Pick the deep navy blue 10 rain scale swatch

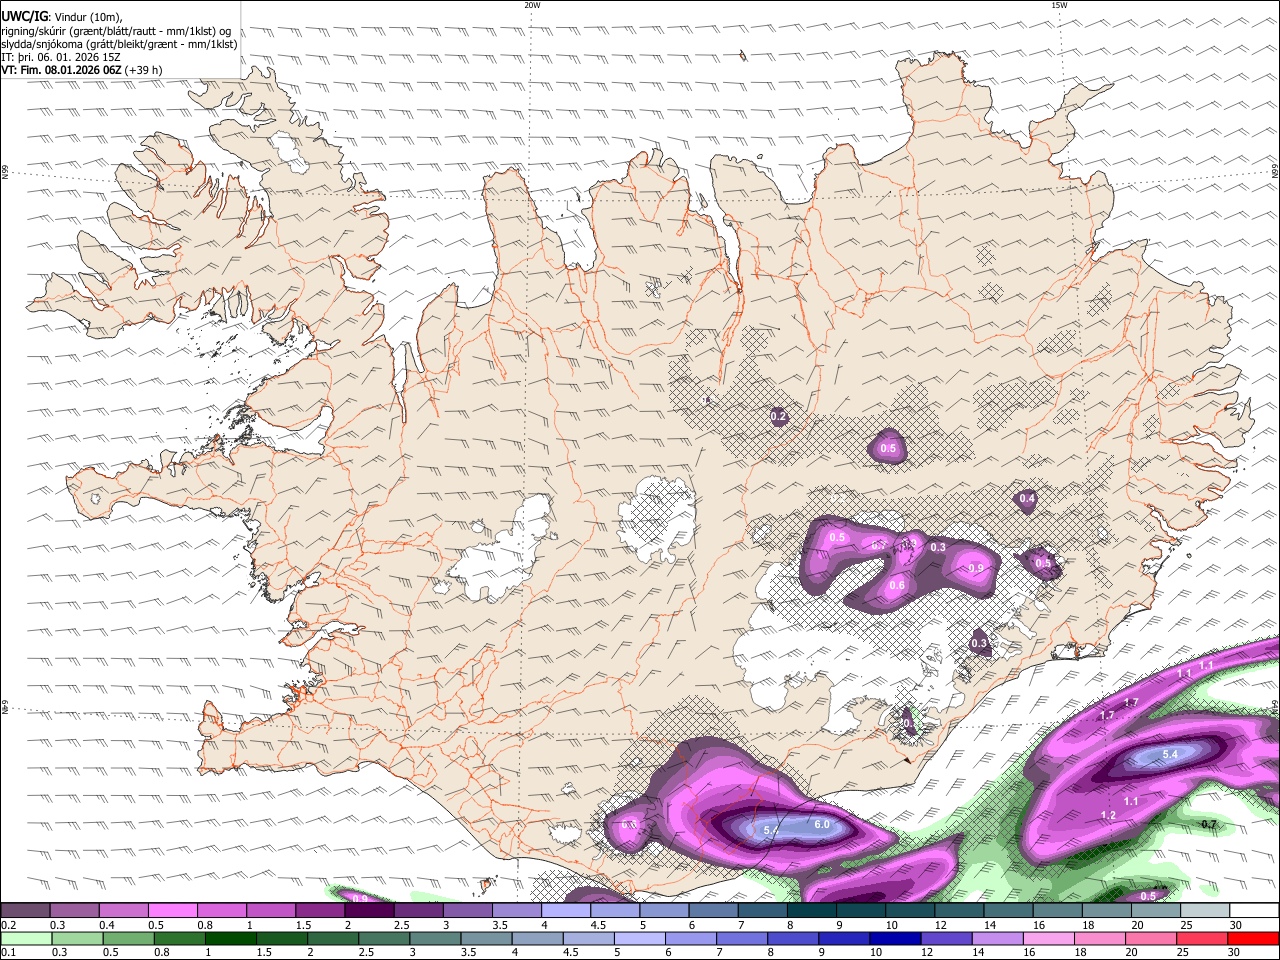click(895, 938)
